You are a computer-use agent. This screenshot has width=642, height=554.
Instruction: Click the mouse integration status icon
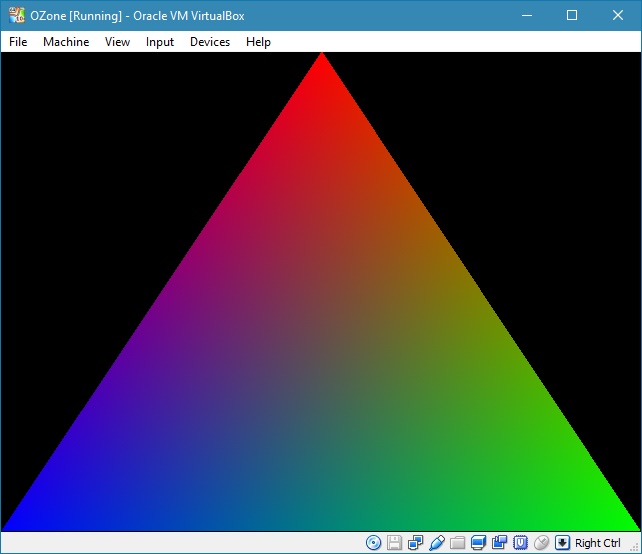click(x=541, y=543)
